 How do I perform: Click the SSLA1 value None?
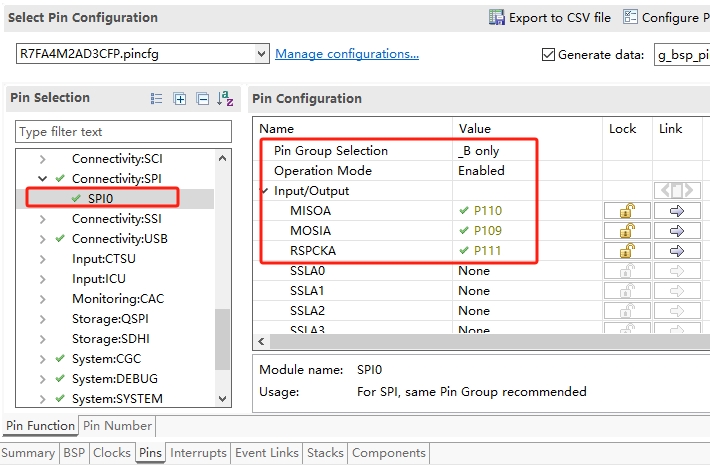click(x=474, y=291)
